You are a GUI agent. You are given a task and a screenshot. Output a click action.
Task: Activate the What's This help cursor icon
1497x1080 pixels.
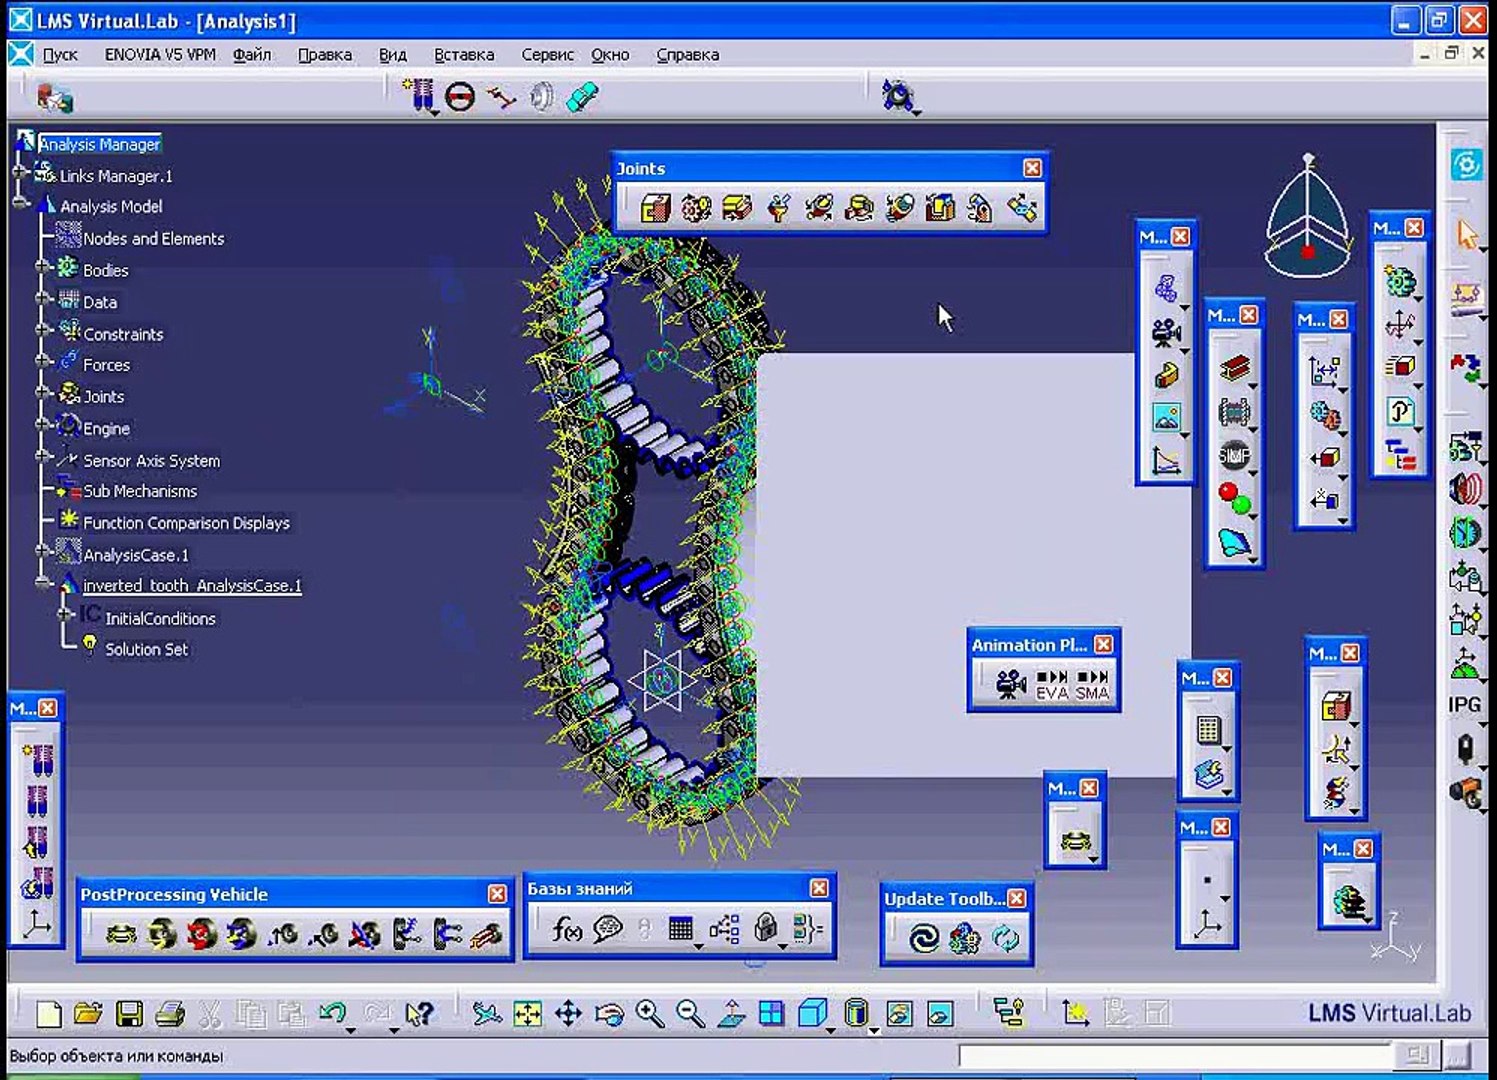[419, 1014]
